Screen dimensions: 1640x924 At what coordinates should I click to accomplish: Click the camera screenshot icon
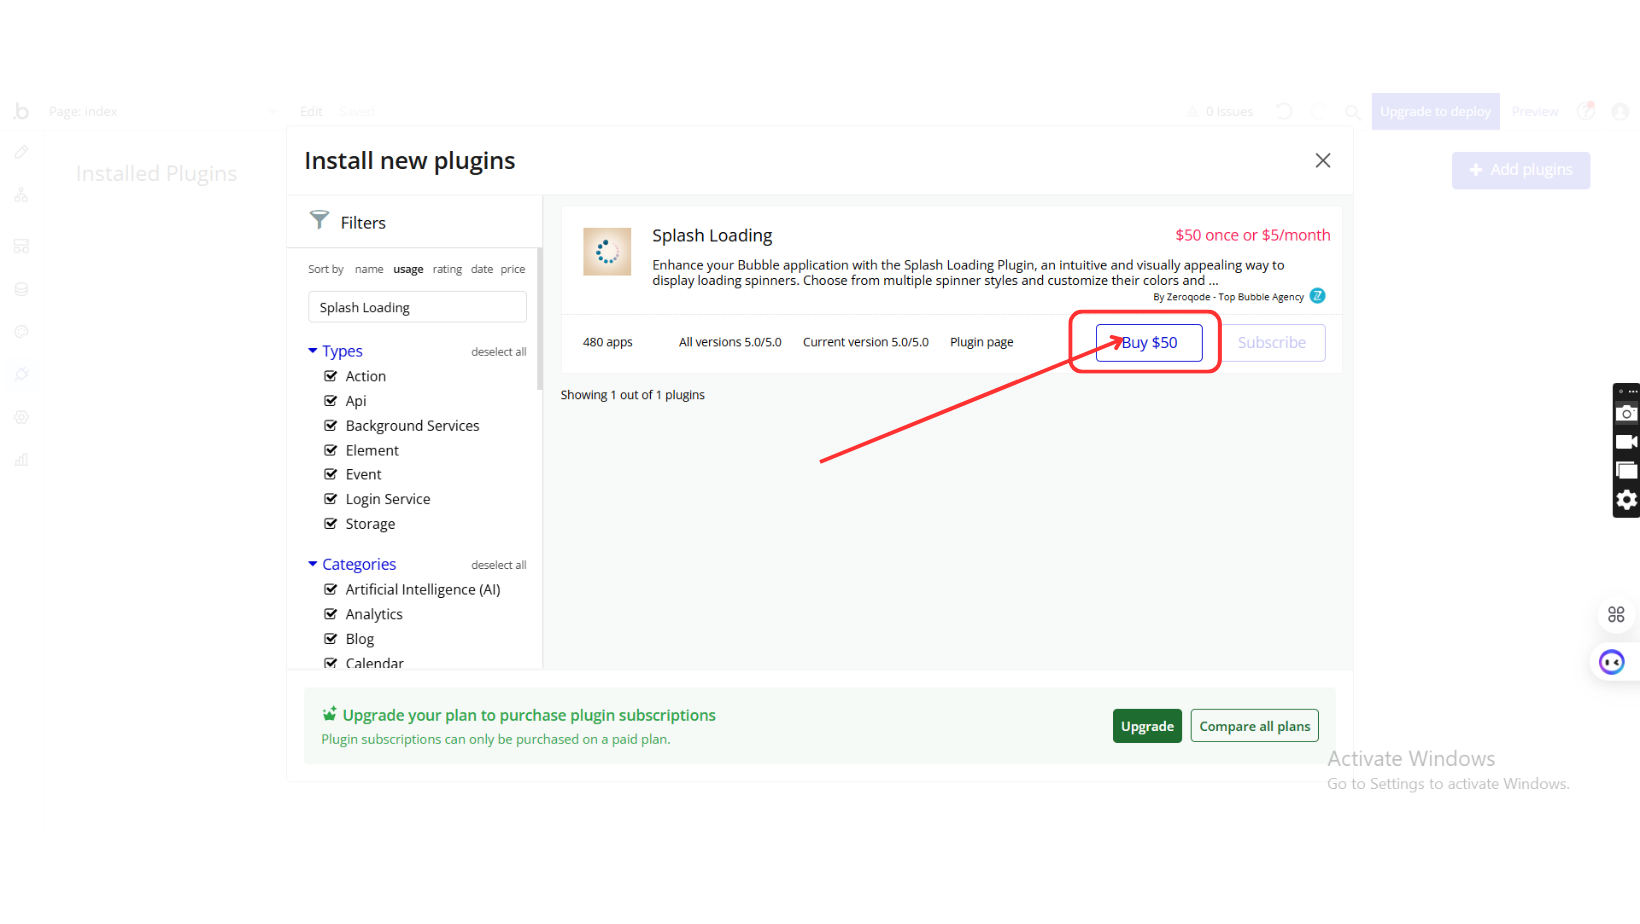pyautogui.click(x=1626, y=413)
